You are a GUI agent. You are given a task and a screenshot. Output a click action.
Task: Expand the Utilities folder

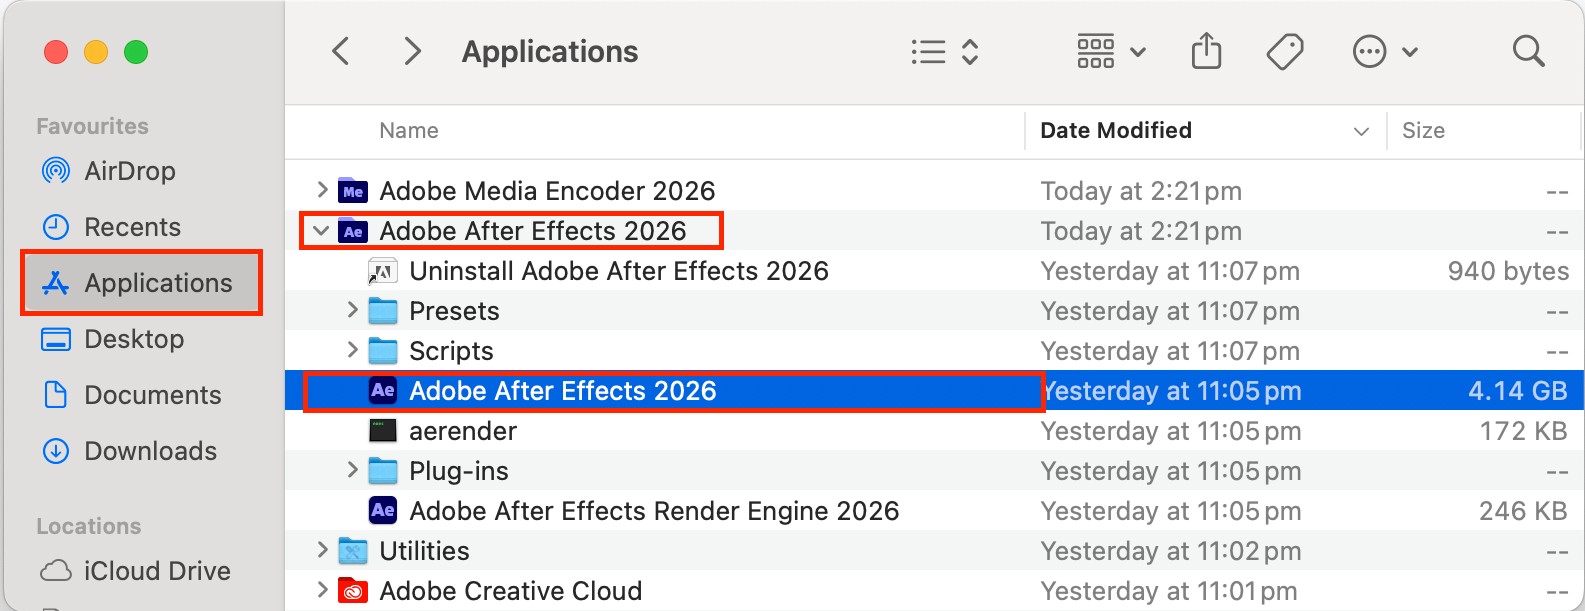[322, 550]
